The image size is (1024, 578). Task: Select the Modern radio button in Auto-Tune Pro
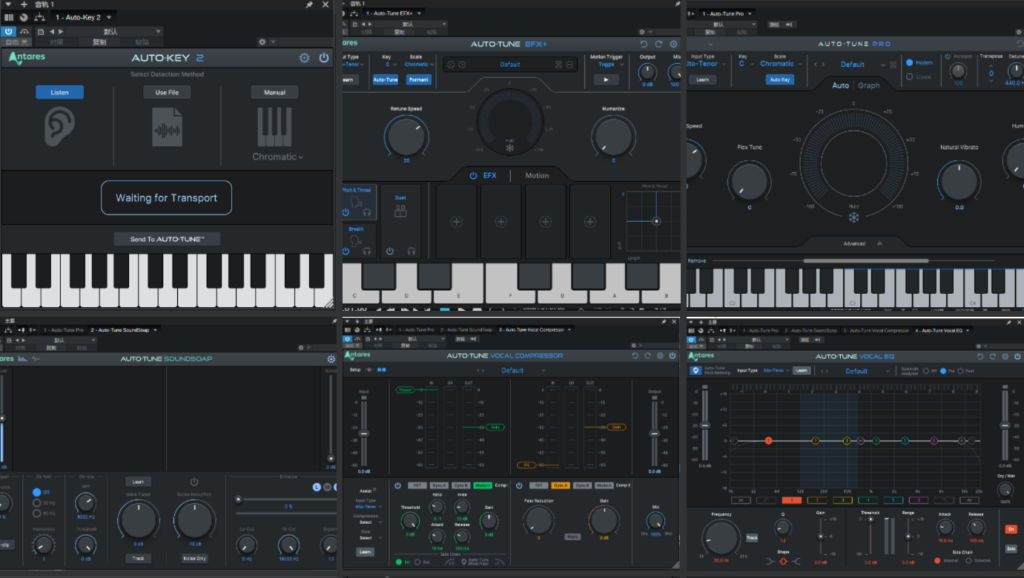(x=910, y=63)
